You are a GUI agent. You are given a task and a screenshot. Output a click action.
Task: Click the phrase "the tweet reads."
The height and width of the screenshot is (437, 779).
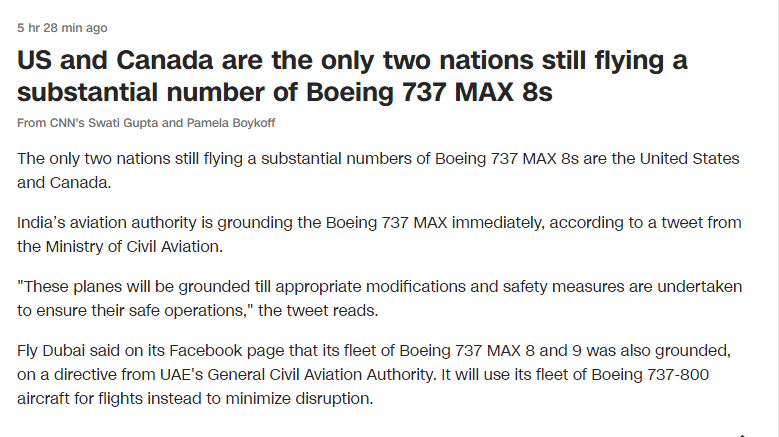(318, 310)
